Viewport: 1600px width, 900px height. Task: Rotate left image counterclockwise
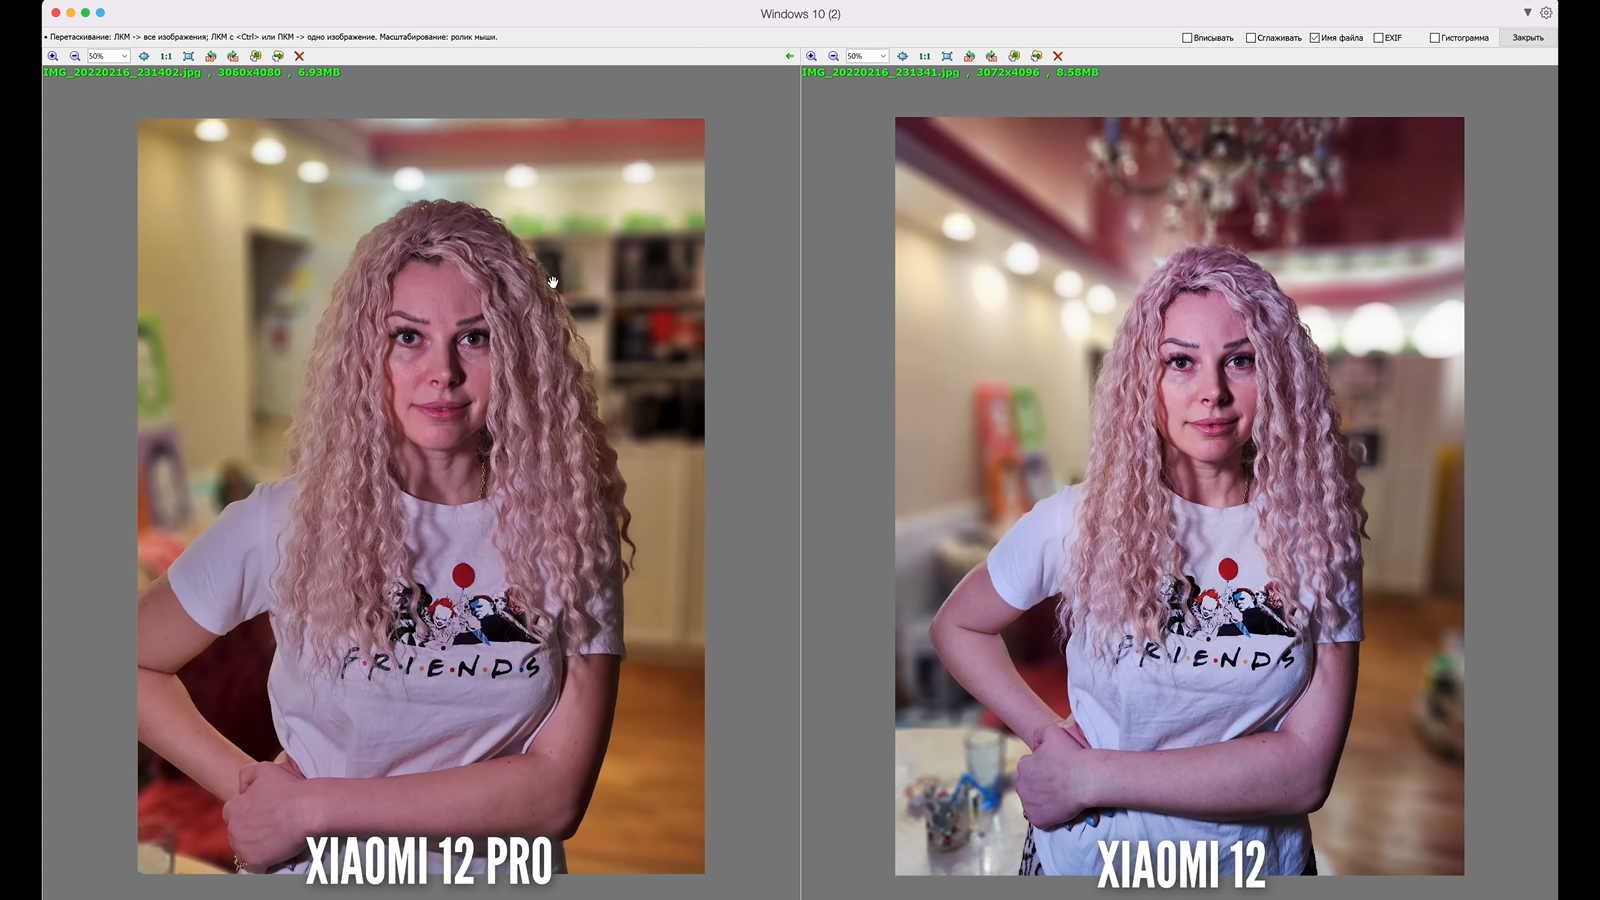(x=211, y=56)
